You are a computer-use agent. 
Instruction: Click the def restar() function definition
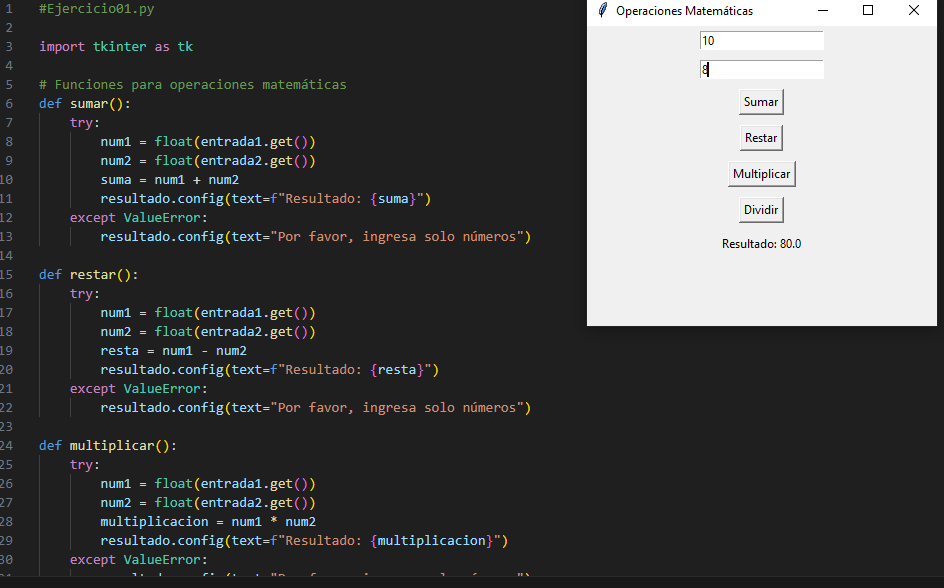(89, 274)
